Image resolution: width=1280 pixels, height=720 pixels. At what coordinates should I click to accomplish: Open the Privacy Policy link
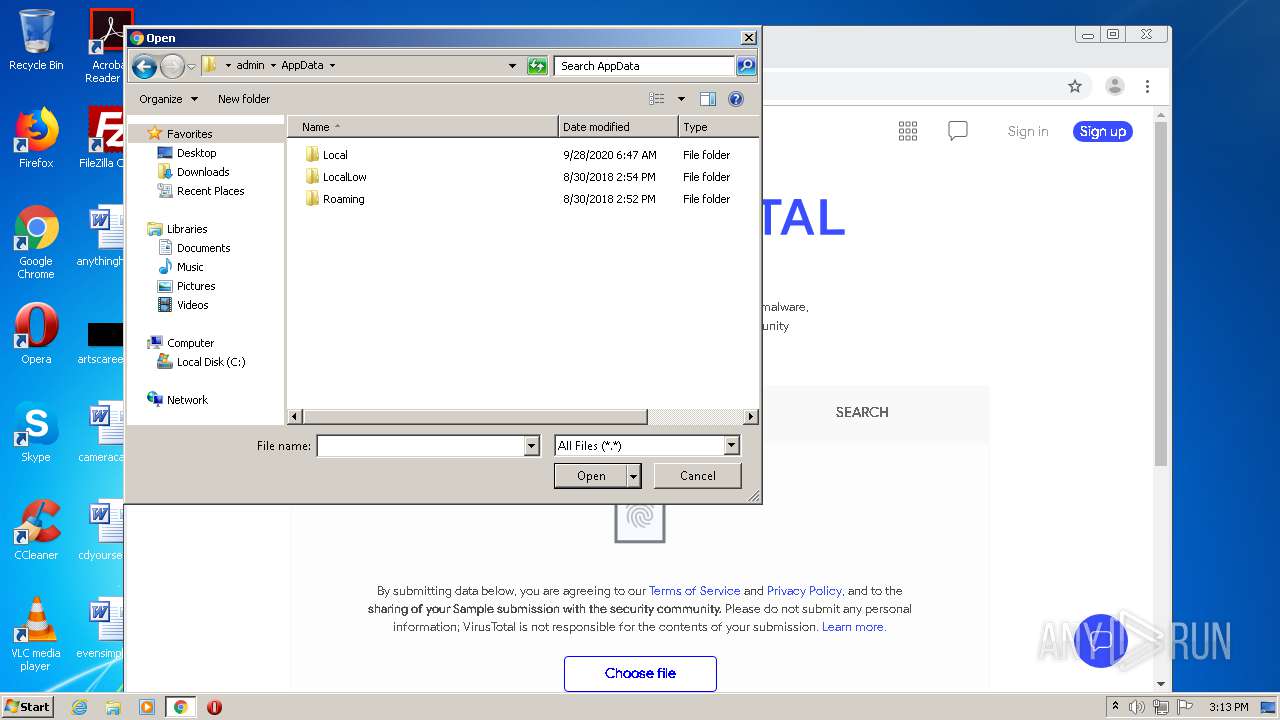805,591
